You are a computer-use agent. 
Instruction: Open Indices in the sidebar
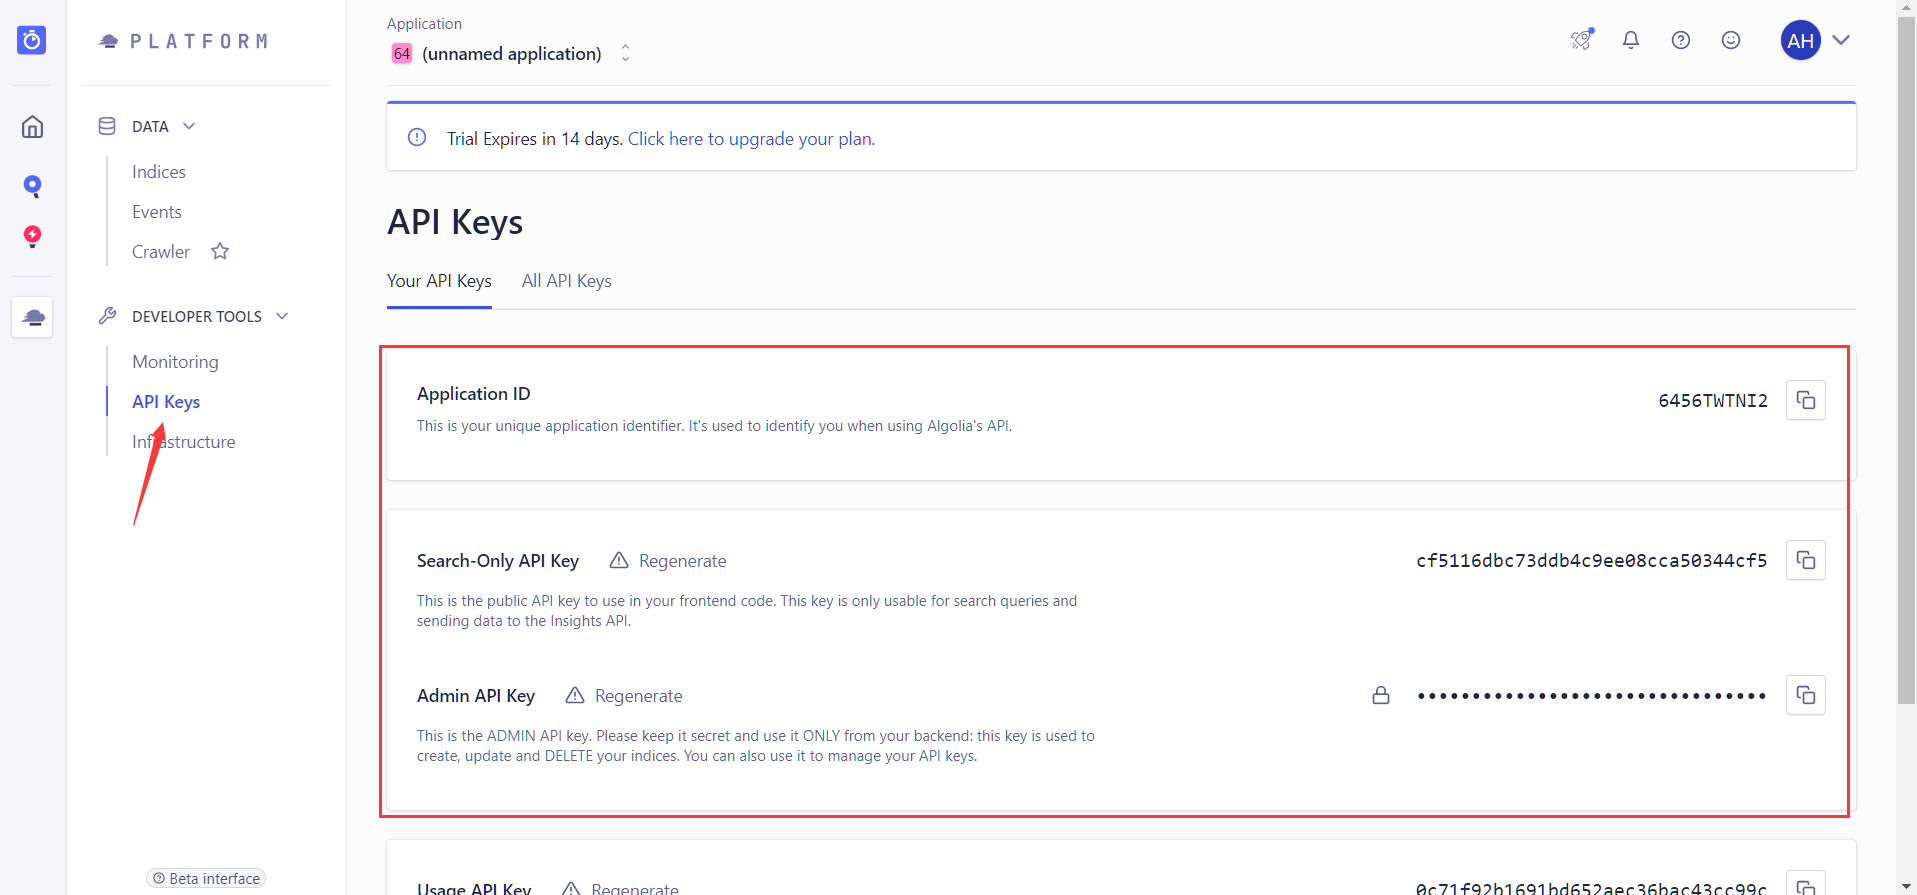[x=159, y=172]
